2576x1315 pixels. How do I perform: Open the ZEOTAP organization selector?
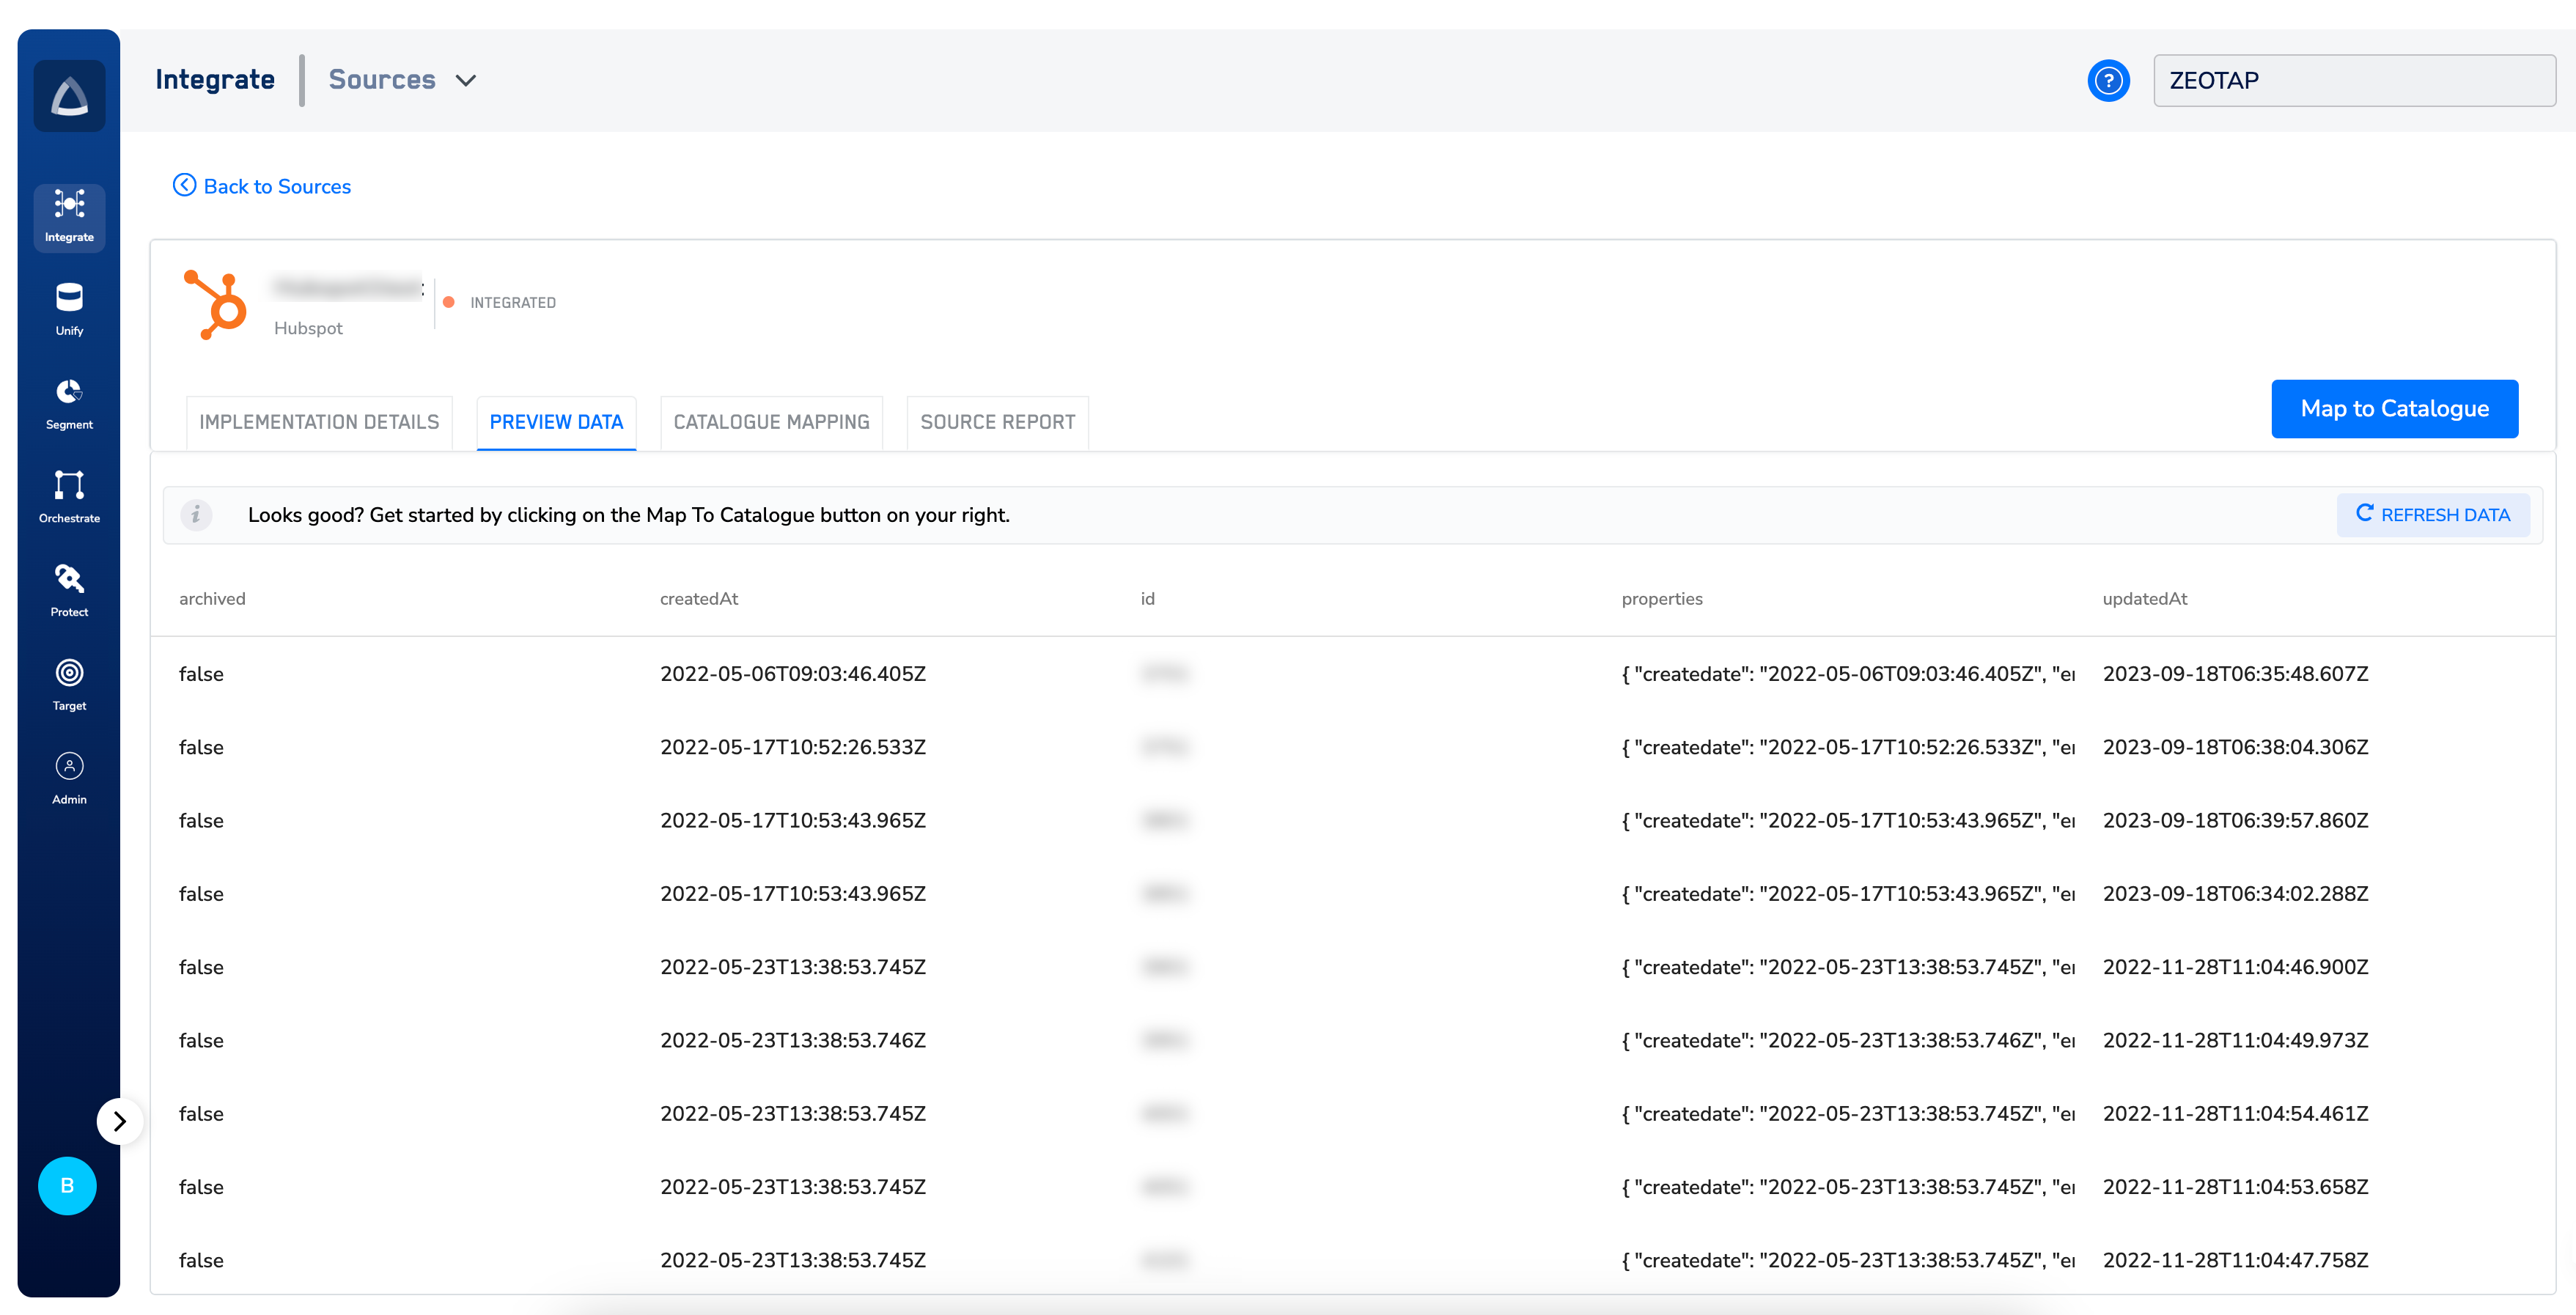[x=2353, y=80]
